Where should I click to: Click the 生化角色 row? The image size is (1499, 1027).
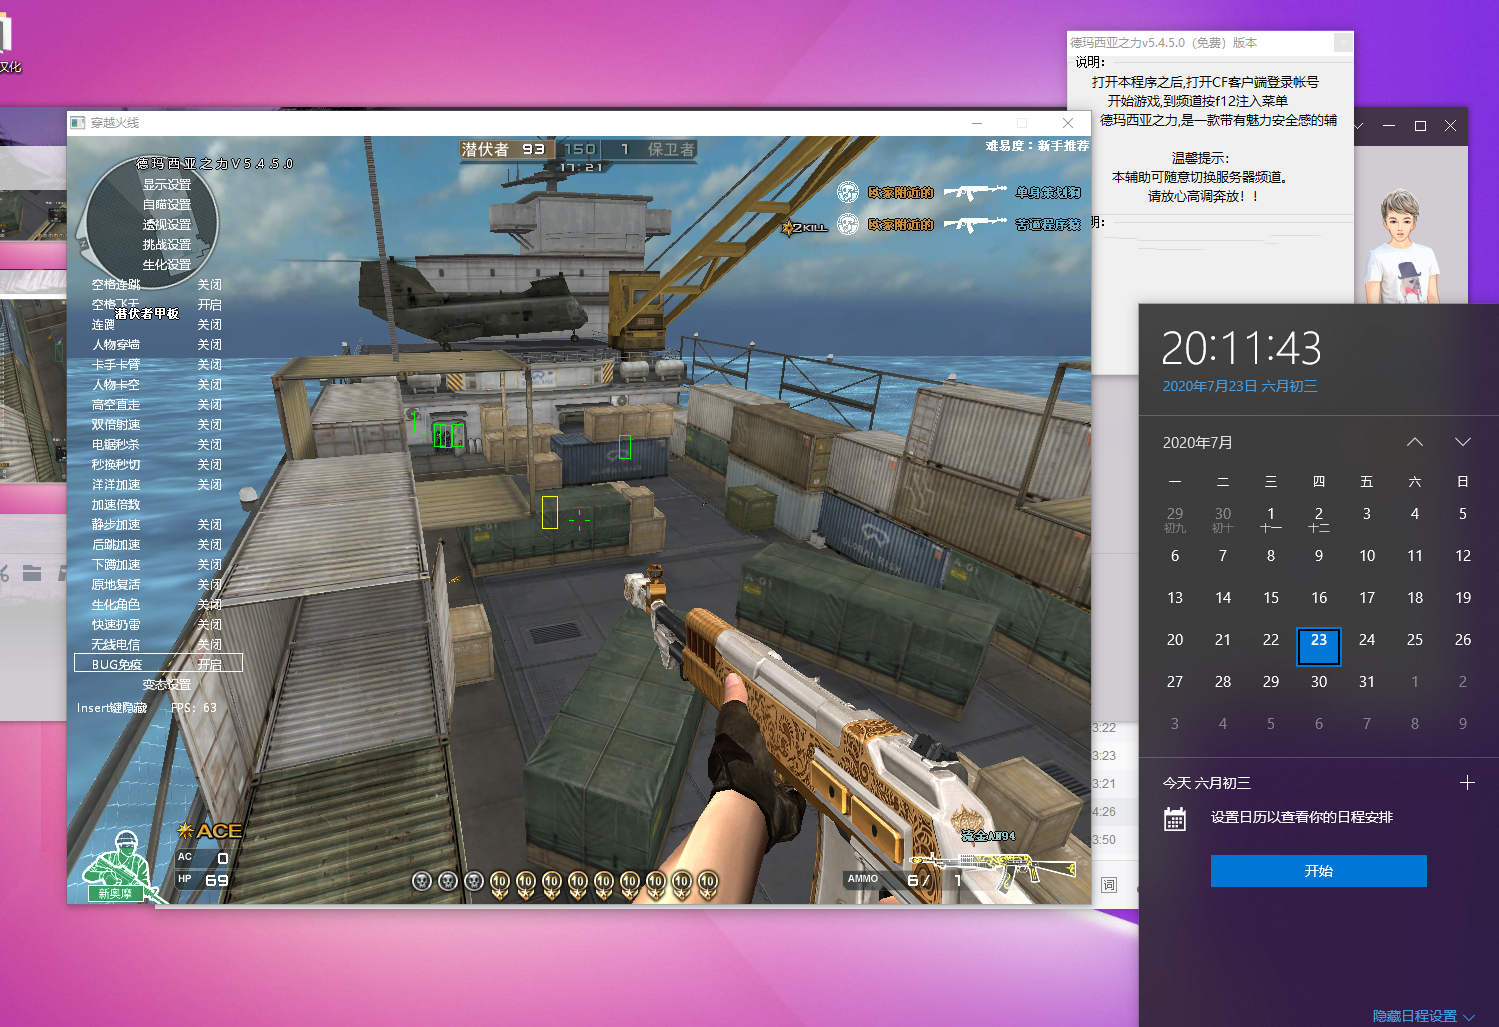tap(157, 605)
